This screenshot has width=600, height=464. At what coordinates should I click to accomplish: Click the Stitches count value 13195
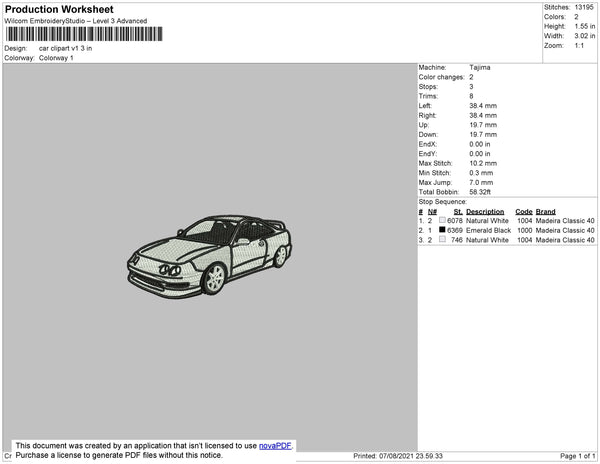586,7
